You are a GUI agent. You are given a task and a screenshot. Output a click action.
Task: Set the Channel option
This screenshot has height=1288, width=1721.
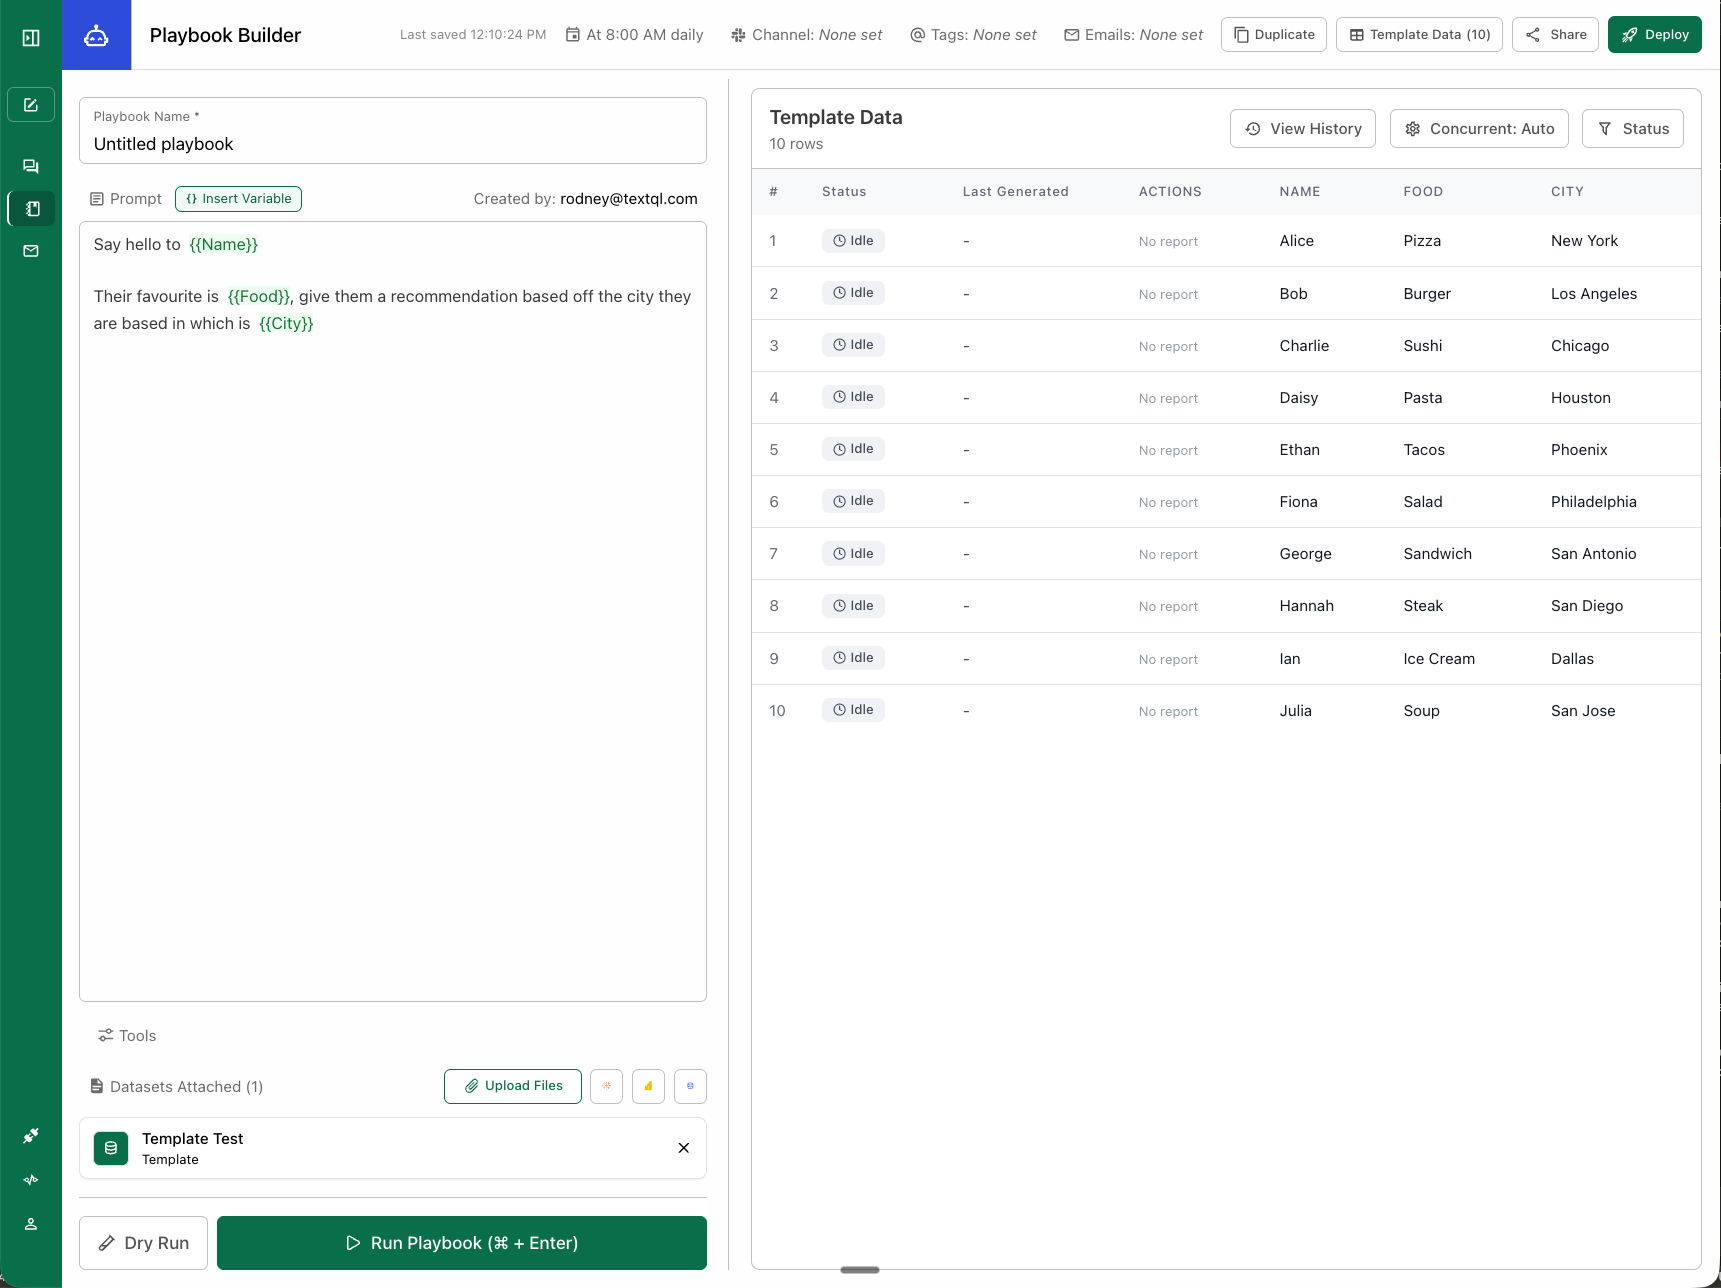pos(807,35)
